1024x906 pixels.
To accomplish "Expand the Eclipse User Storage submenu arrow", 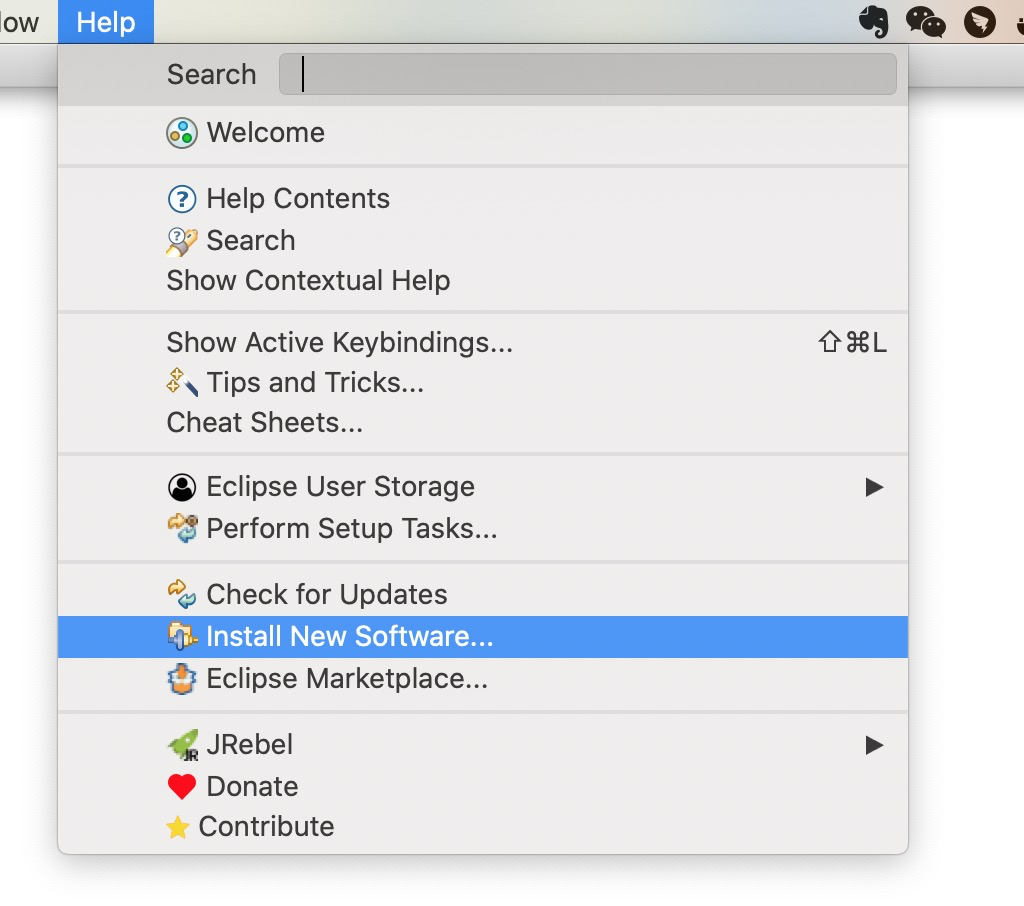I will (x=874, y=487).
